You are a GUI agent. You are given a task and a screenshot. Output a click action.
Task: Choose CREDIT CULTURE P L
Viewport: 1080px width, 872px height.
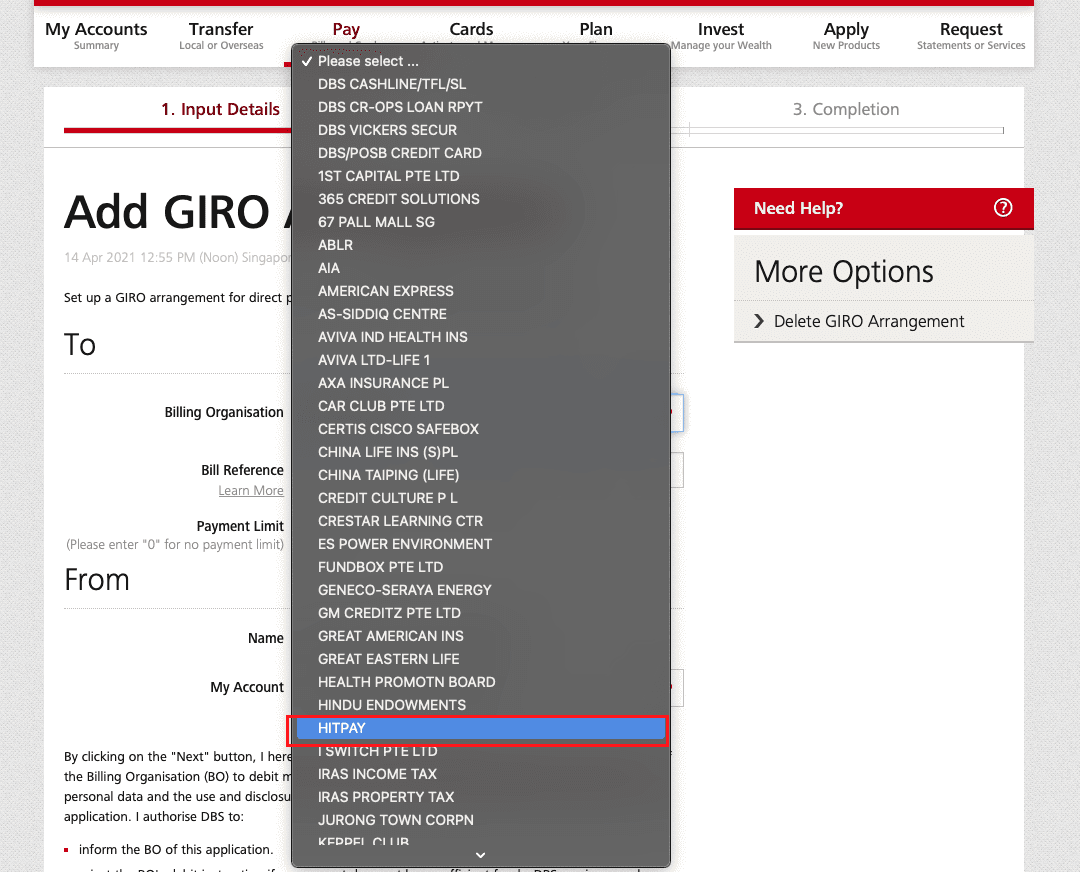(x=481, y=498)
